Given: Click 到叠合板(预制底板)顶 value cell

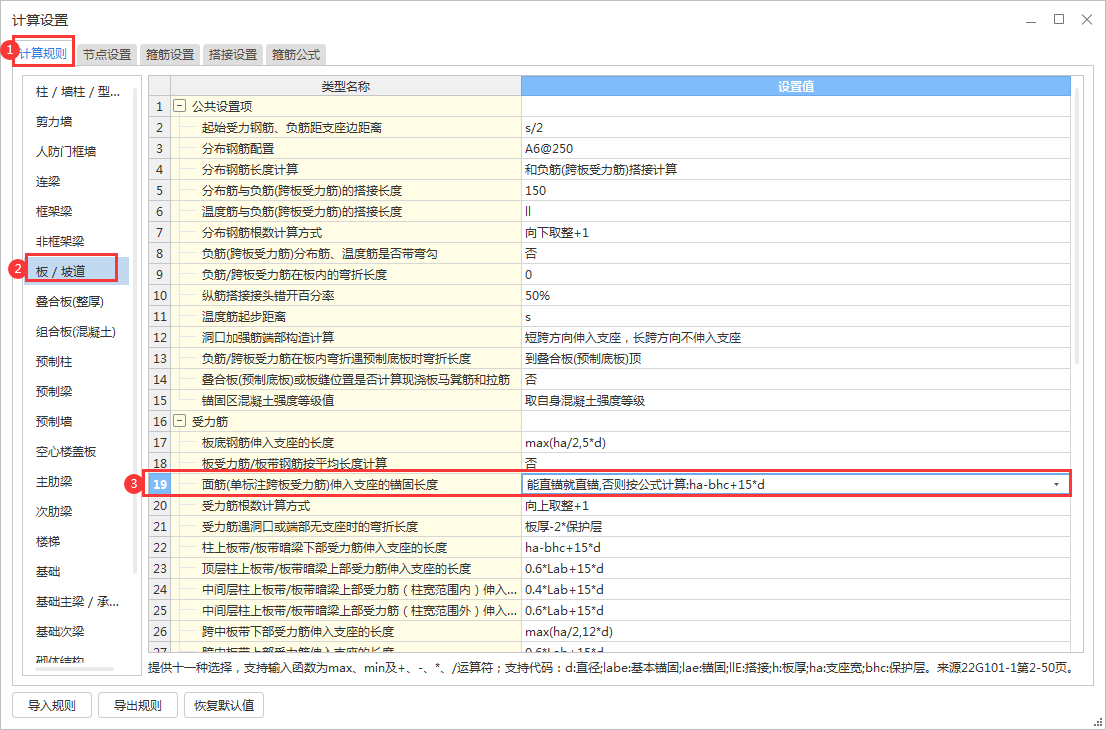Looking at the screenshot, I should 796,359.
